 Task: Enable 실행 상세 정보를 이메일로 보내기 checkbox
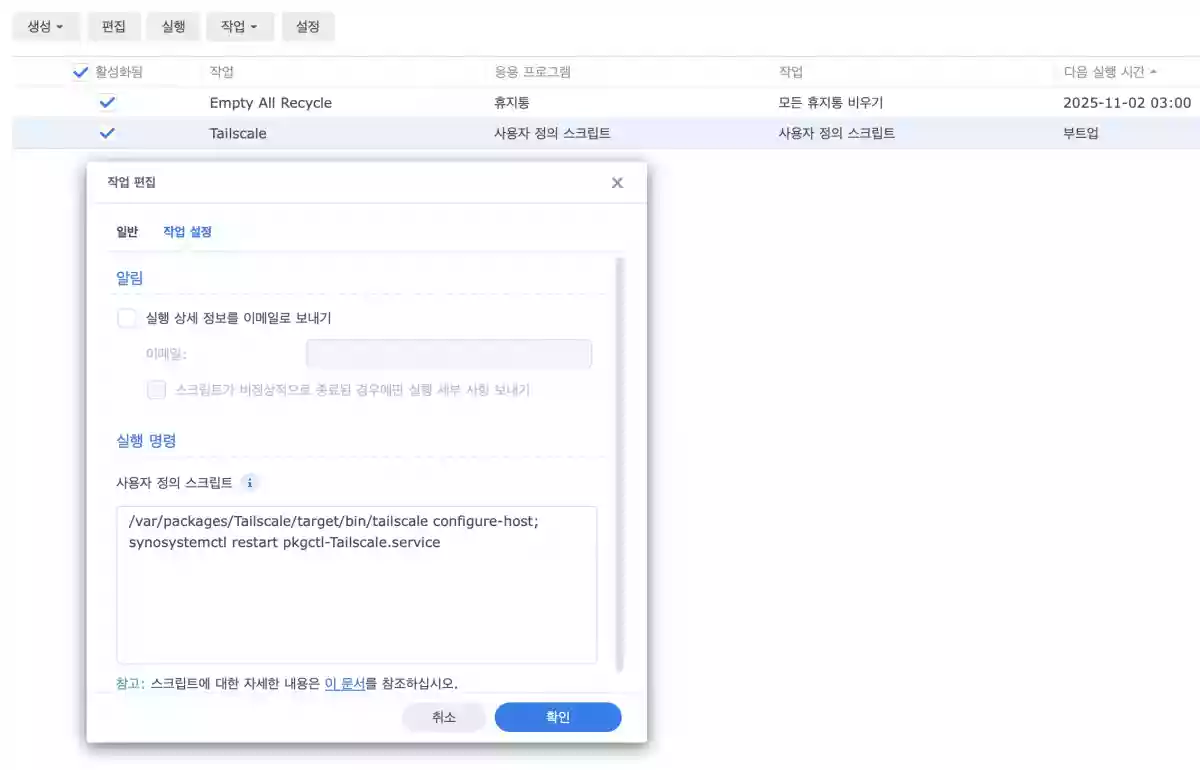127,319
